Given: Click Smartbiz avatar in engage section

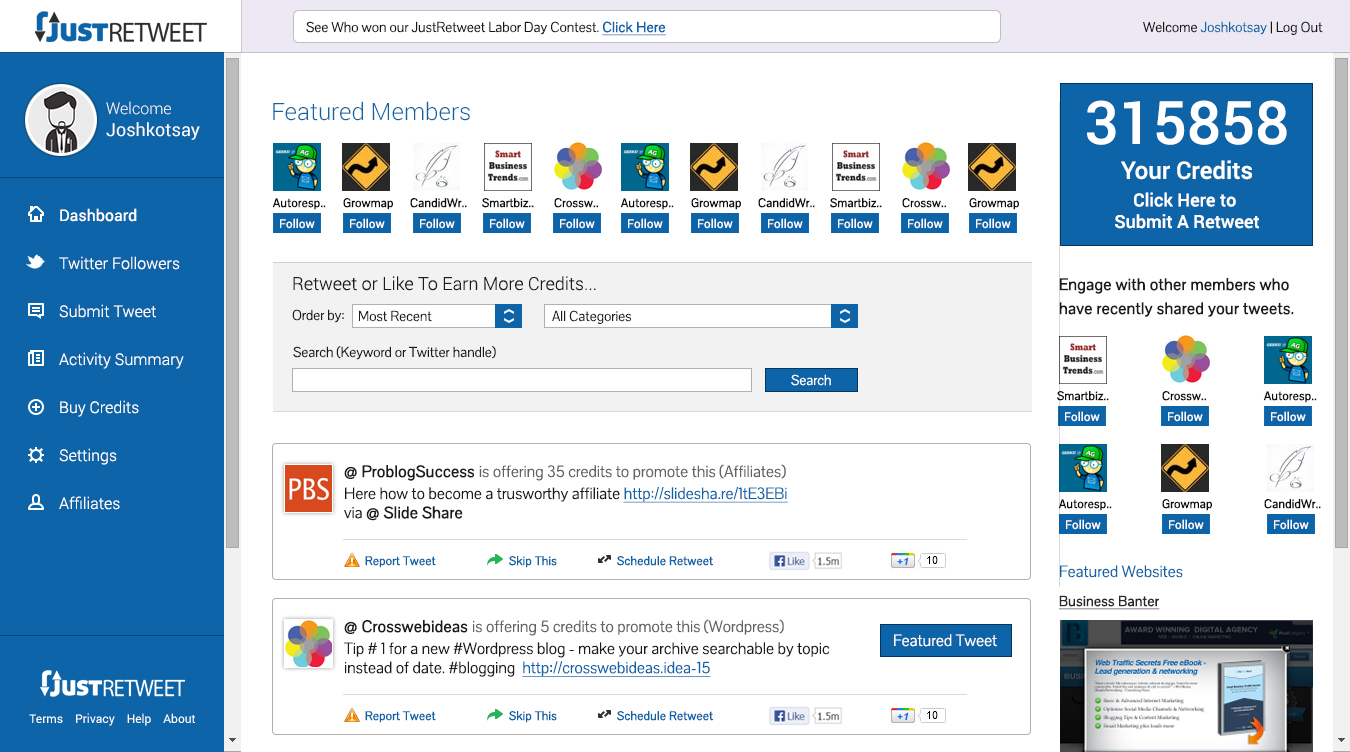Looking at the screenshot, I should (x=1083, y=360).
